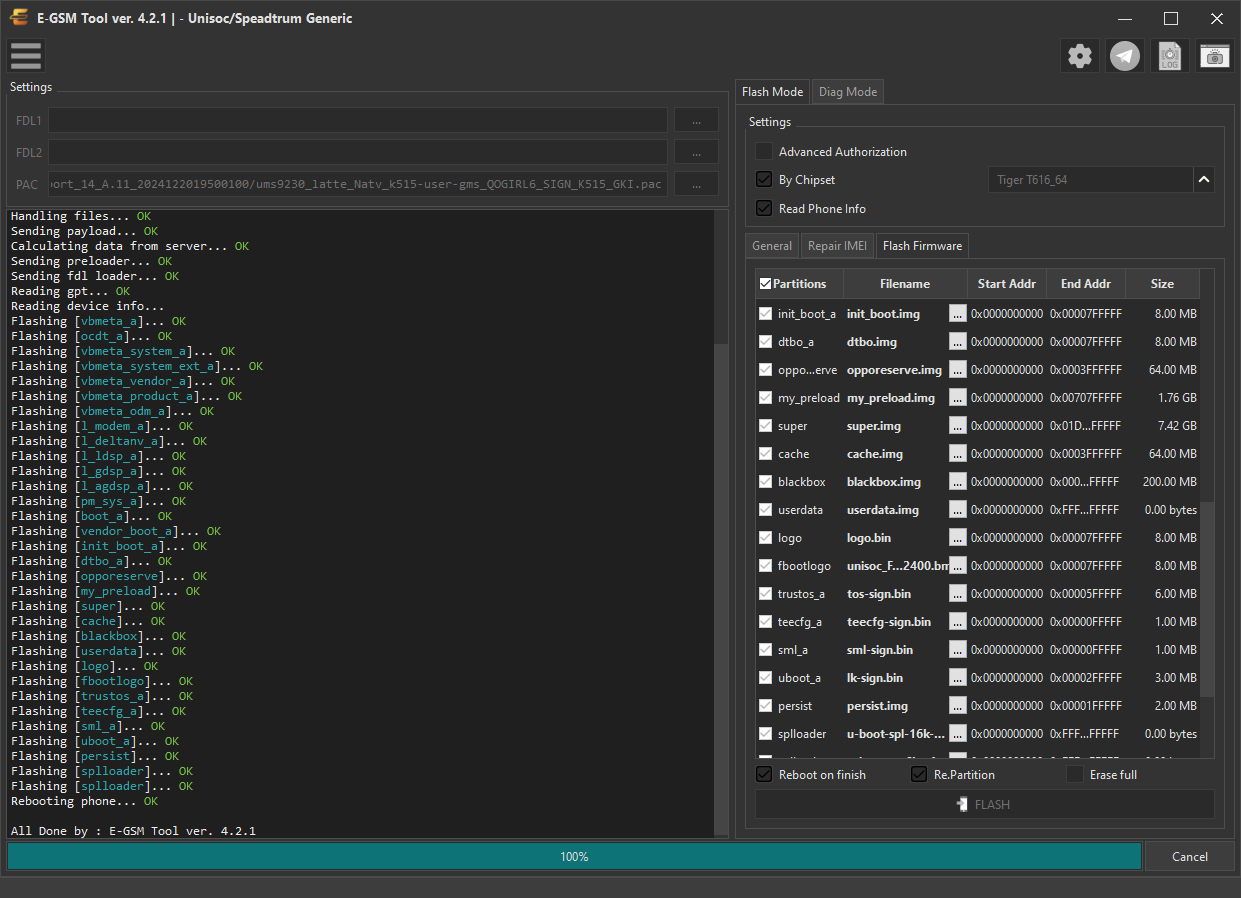Viewport: 1241px width, 898px height.
Task: Select opporeserve.img filename cell
Action: point(894,370)
